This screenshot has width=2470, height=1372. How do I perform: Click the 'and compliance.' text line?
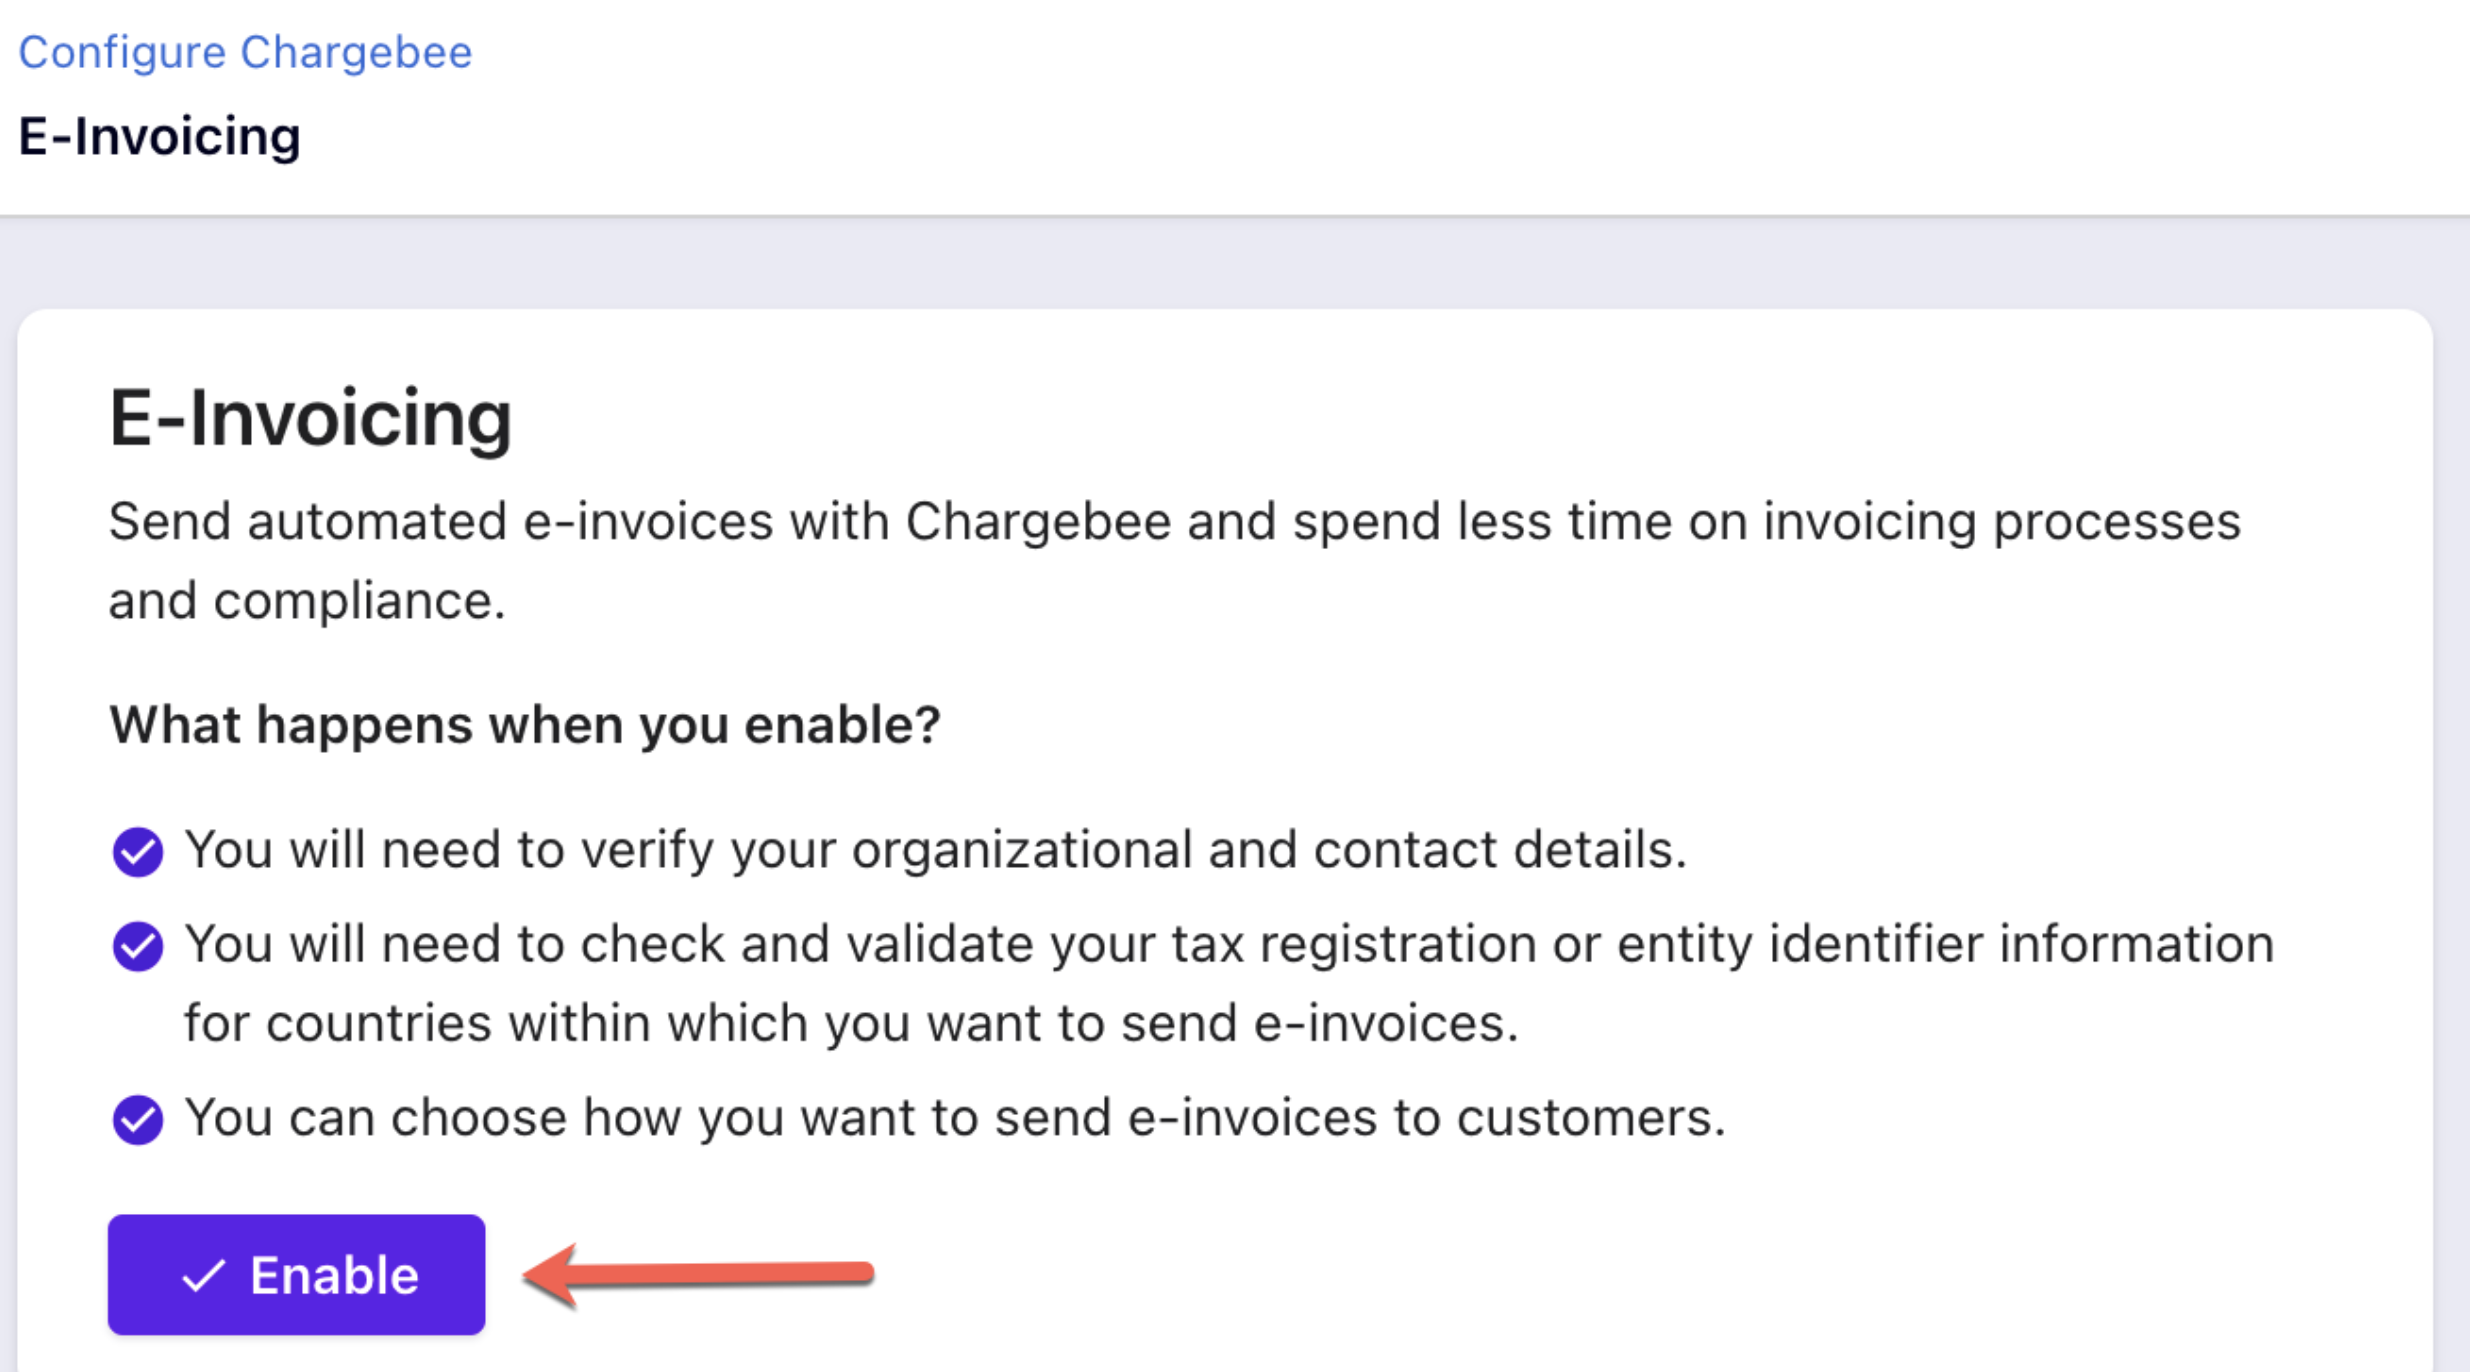307,601
